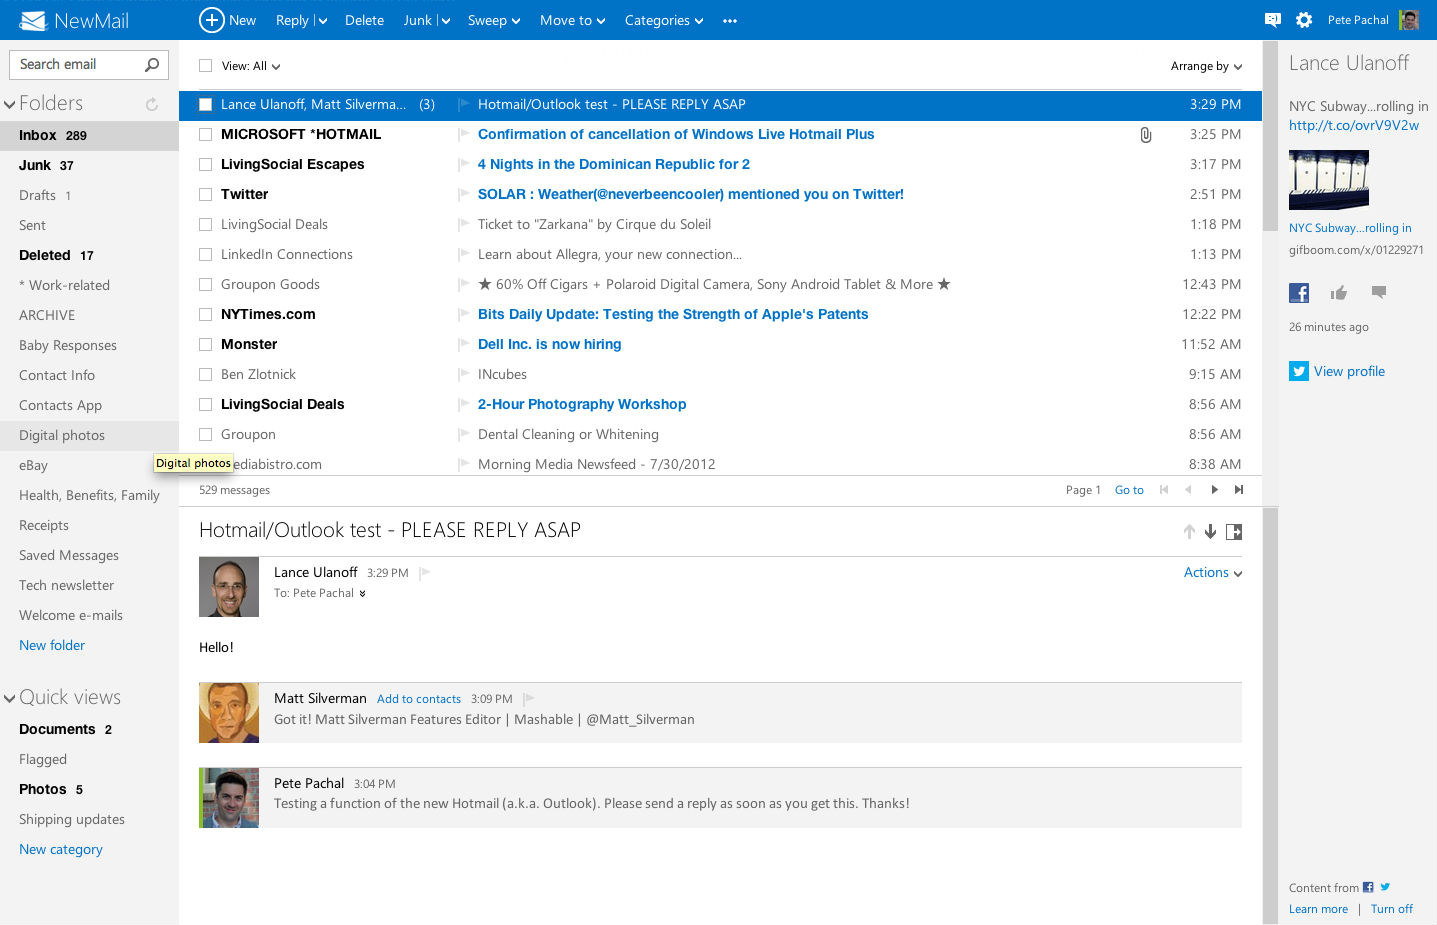Screen dimensions: 1437x925
Task: Expand the Actions dropdown menu
Action: tap(1212, 573)
